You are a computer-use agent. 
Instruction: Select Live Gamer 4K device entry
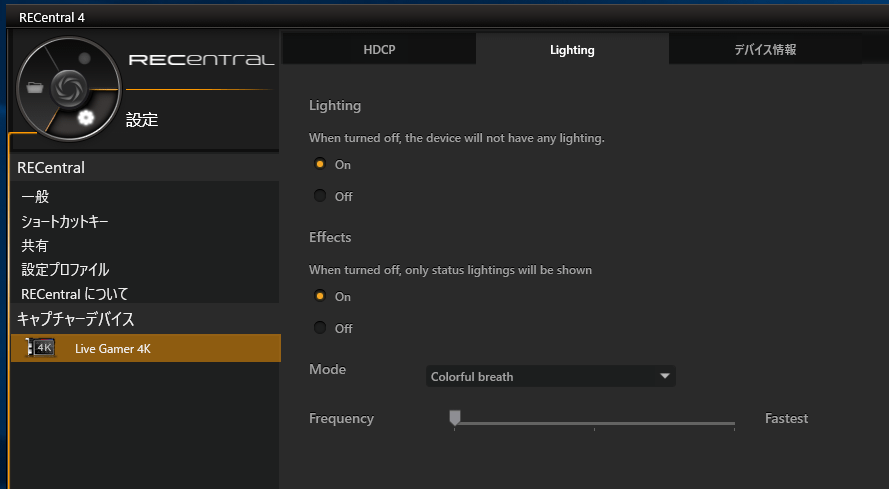pos(146,348)
